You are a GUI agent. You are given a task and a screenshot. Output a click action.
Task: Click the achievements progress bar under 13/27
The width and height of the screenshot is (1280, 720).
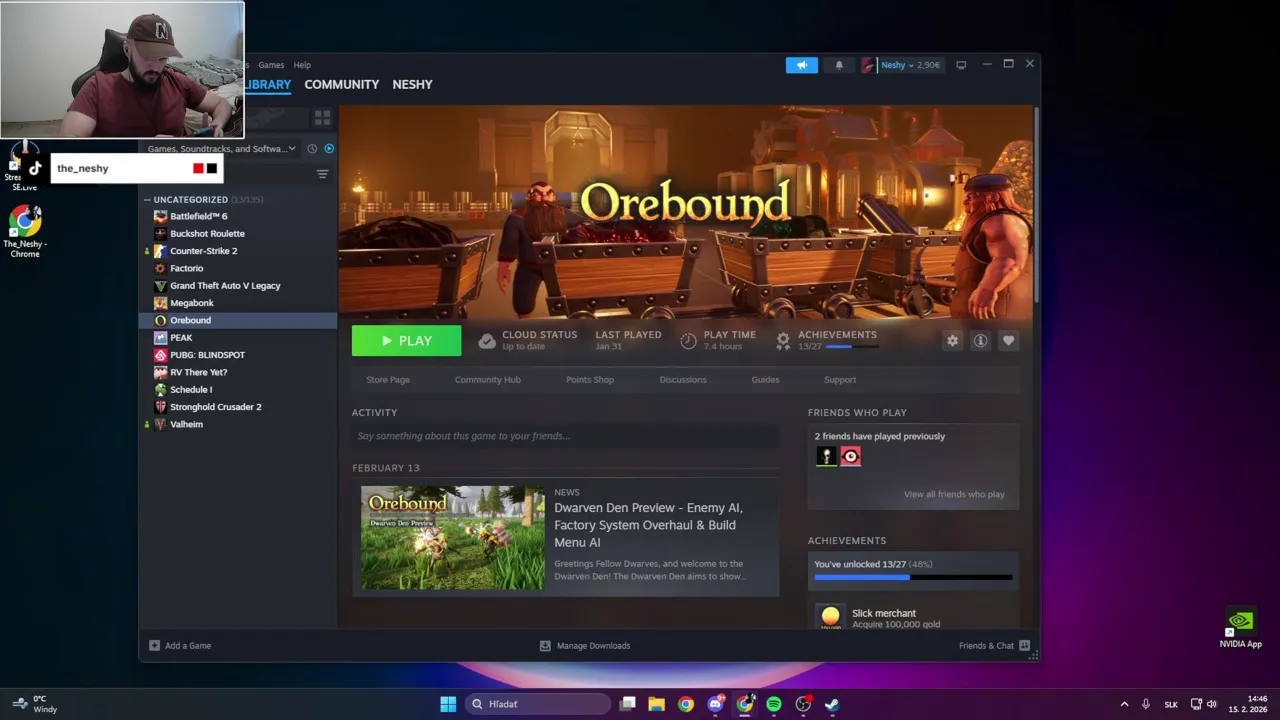(x=913, y=577)
